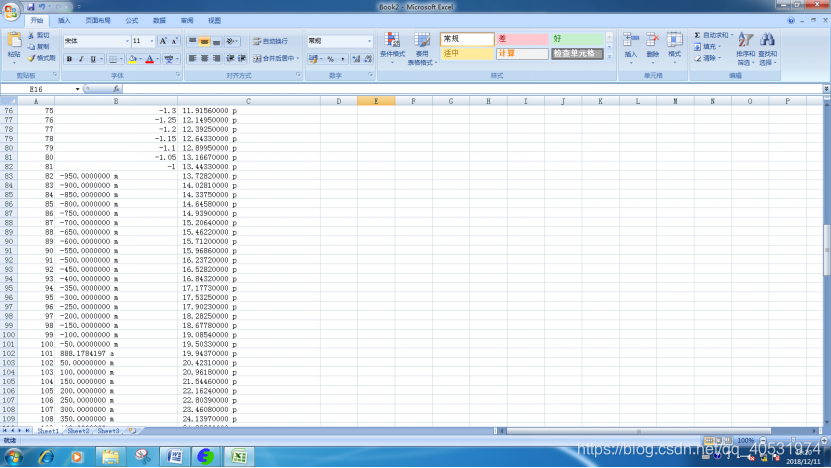Click the cell borders icon
The width and height of the screenshot is (831, 468).
coord(112,59)
